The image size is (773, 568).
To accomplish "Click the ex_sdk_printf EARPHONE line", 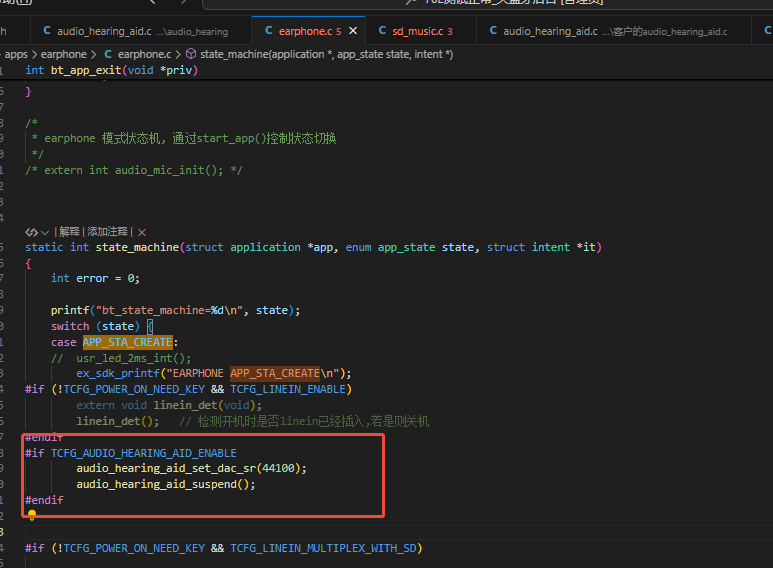I will click(x=213, y=373).
